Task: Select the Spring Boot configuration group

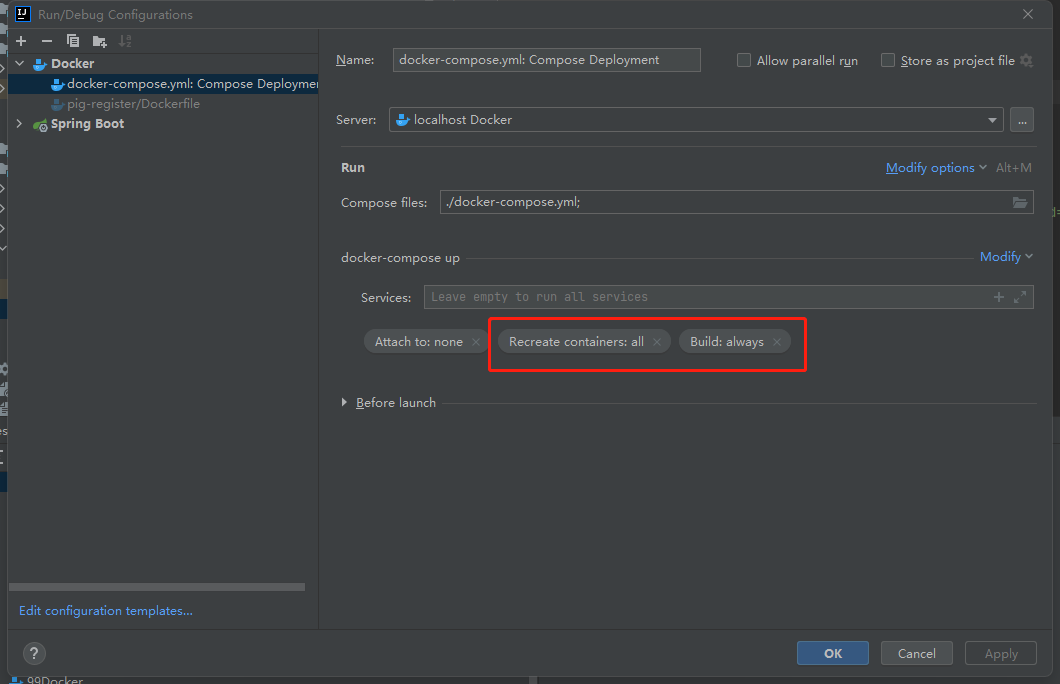Action: 87,124
